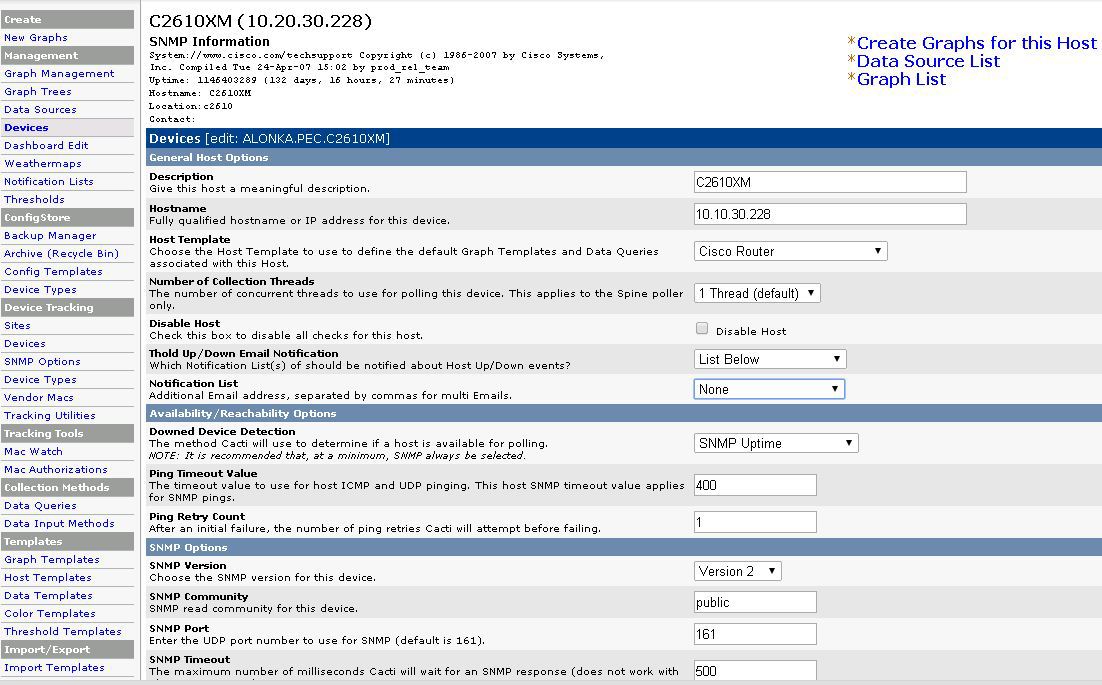
Task: Open Weathermaps in sidebar
Action: (x=43, y=164)
